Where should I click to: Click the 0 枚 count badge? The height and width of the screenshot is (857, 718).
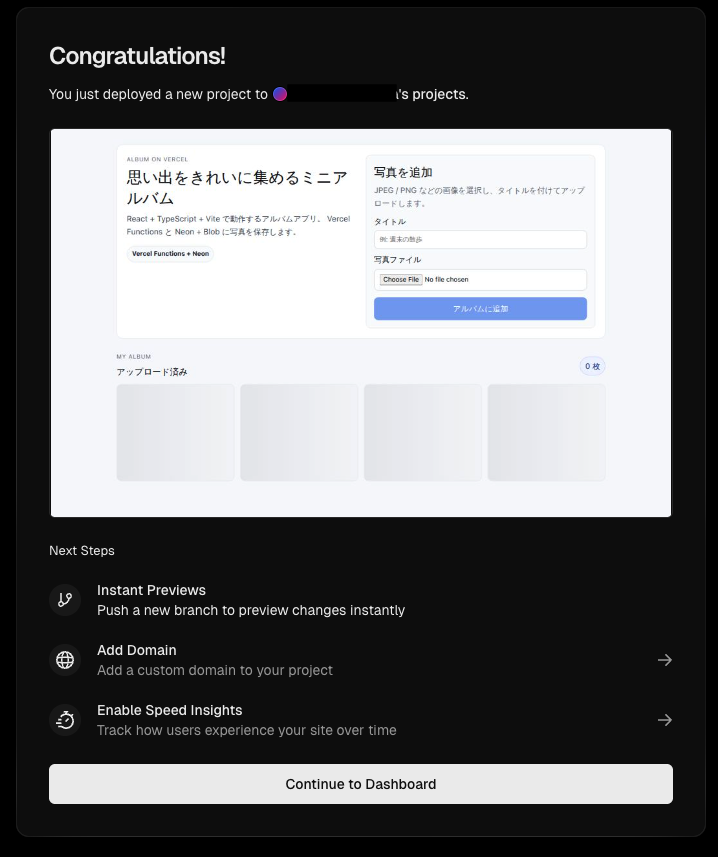[x=592, y=366]
